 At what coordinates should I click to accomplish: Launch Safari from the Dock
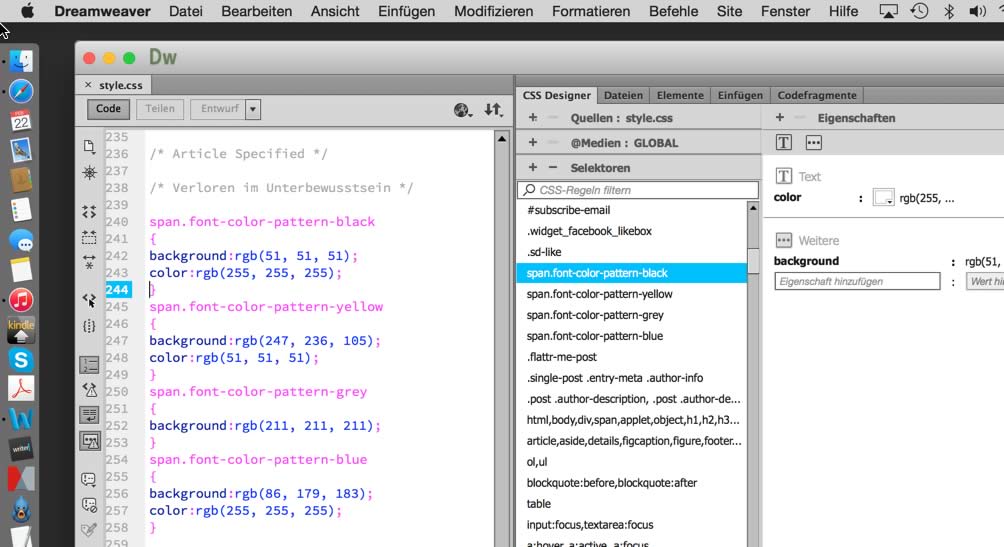pyautogui.click(x=21, y=91)
